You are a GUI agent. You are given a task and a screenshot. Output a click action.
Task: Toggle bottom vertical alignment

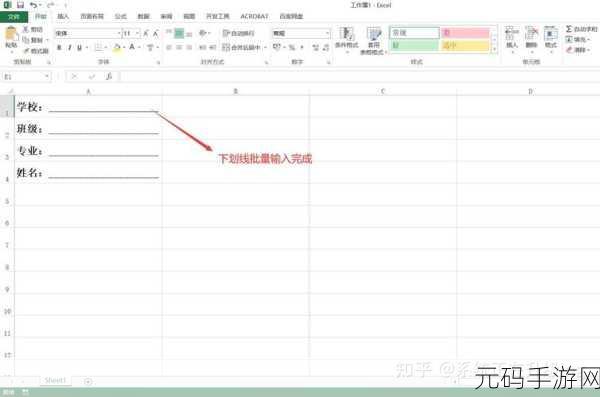pyautogui.click(x=189, y=34)
